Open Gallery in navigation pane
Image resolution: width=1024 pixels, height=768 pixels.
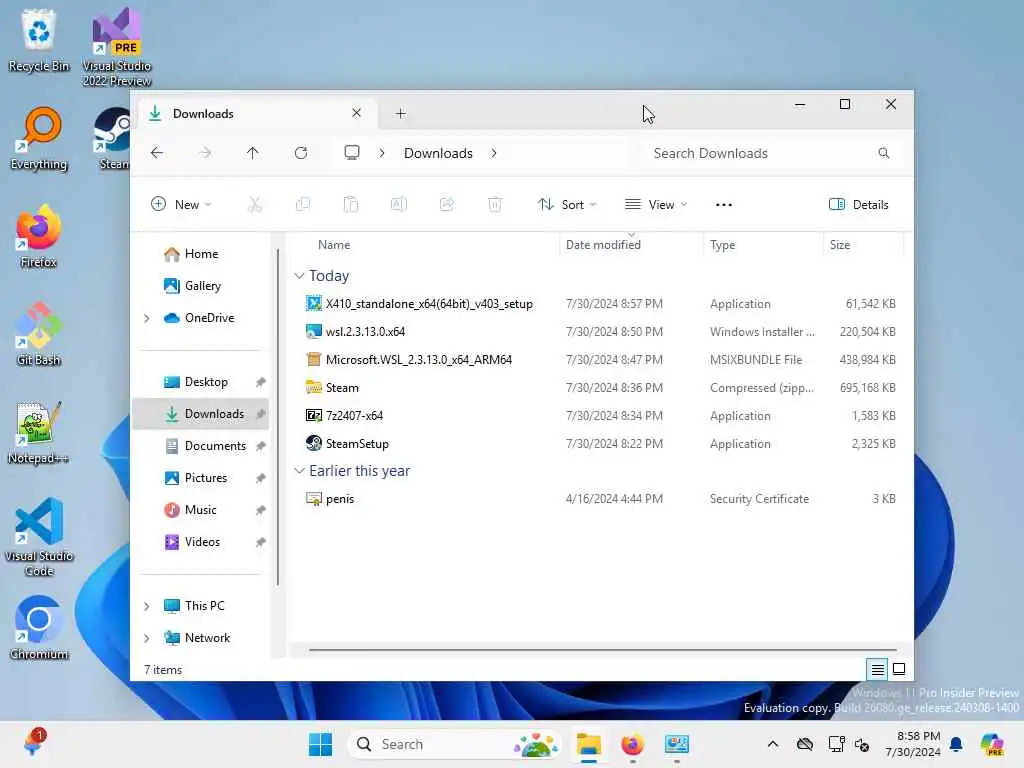201,286
